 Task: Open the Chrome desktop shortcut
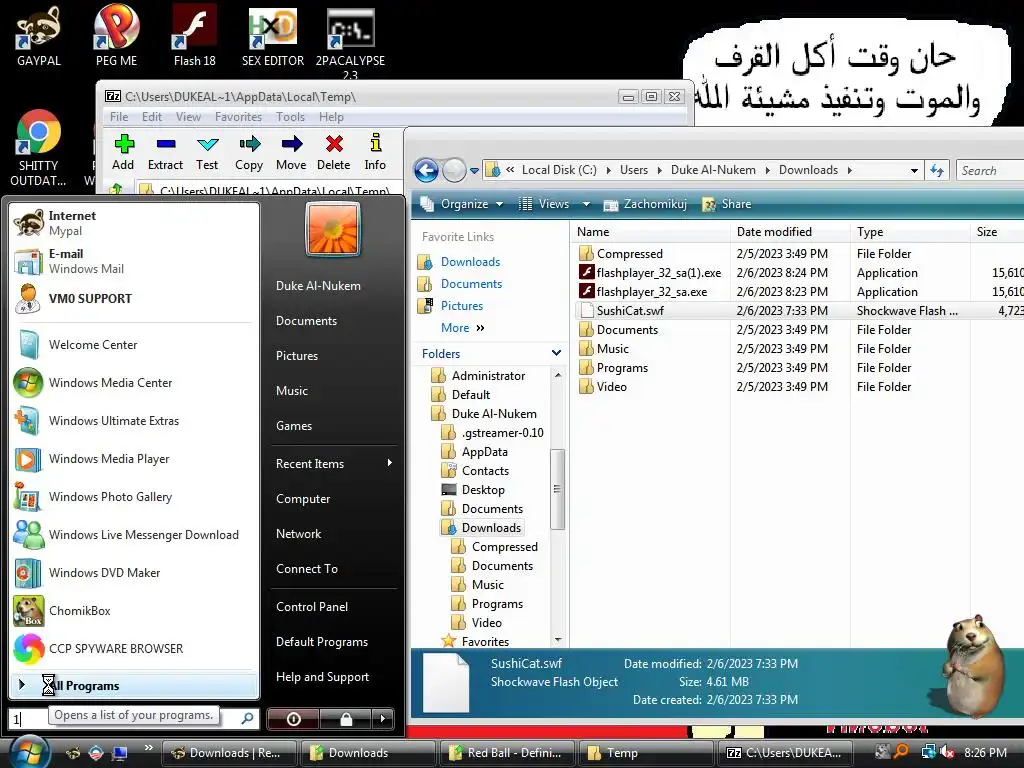[39, 149]
